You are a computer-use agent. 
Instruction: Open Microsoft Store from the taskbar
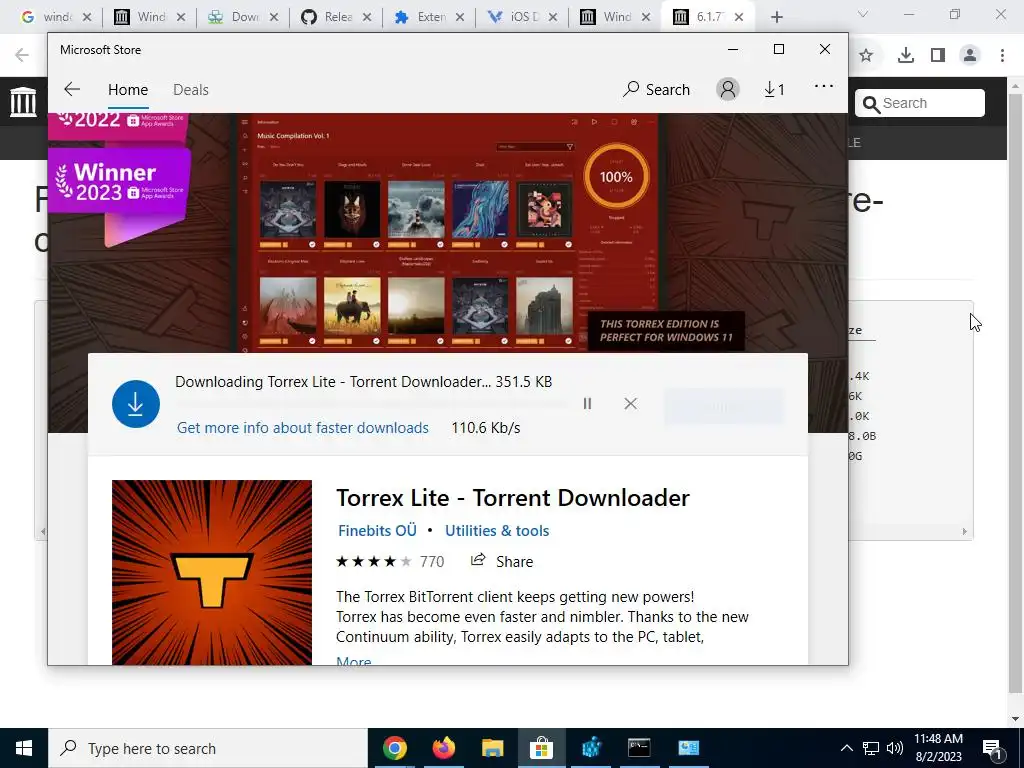coord(541,748)
